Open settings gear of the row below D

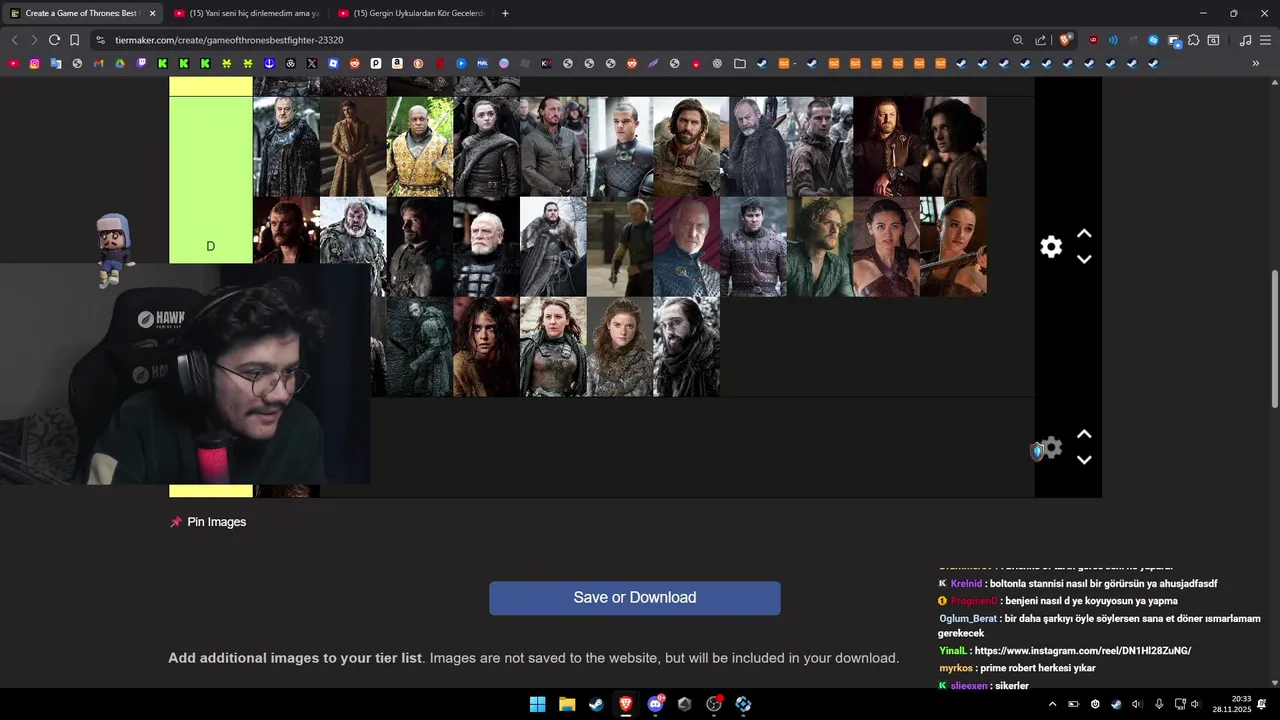tap(1051, 448)
